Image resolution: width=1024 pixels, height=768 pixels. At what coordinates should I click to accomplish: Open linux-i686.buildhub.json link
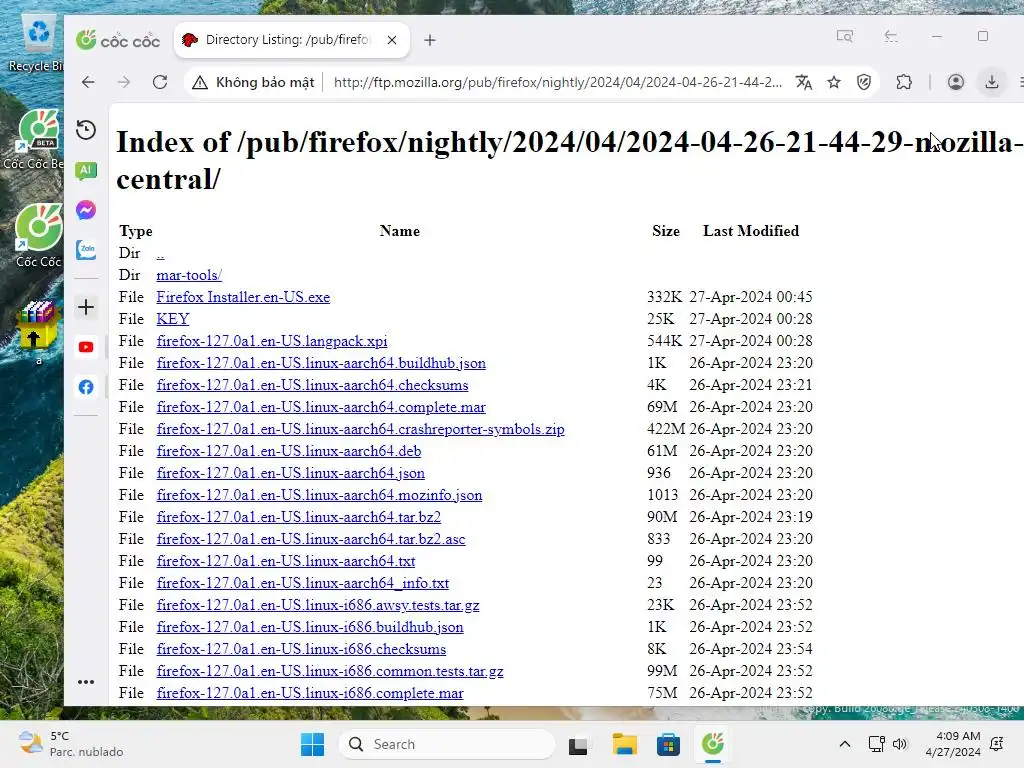pyautogui.click(x=310, y=627)
